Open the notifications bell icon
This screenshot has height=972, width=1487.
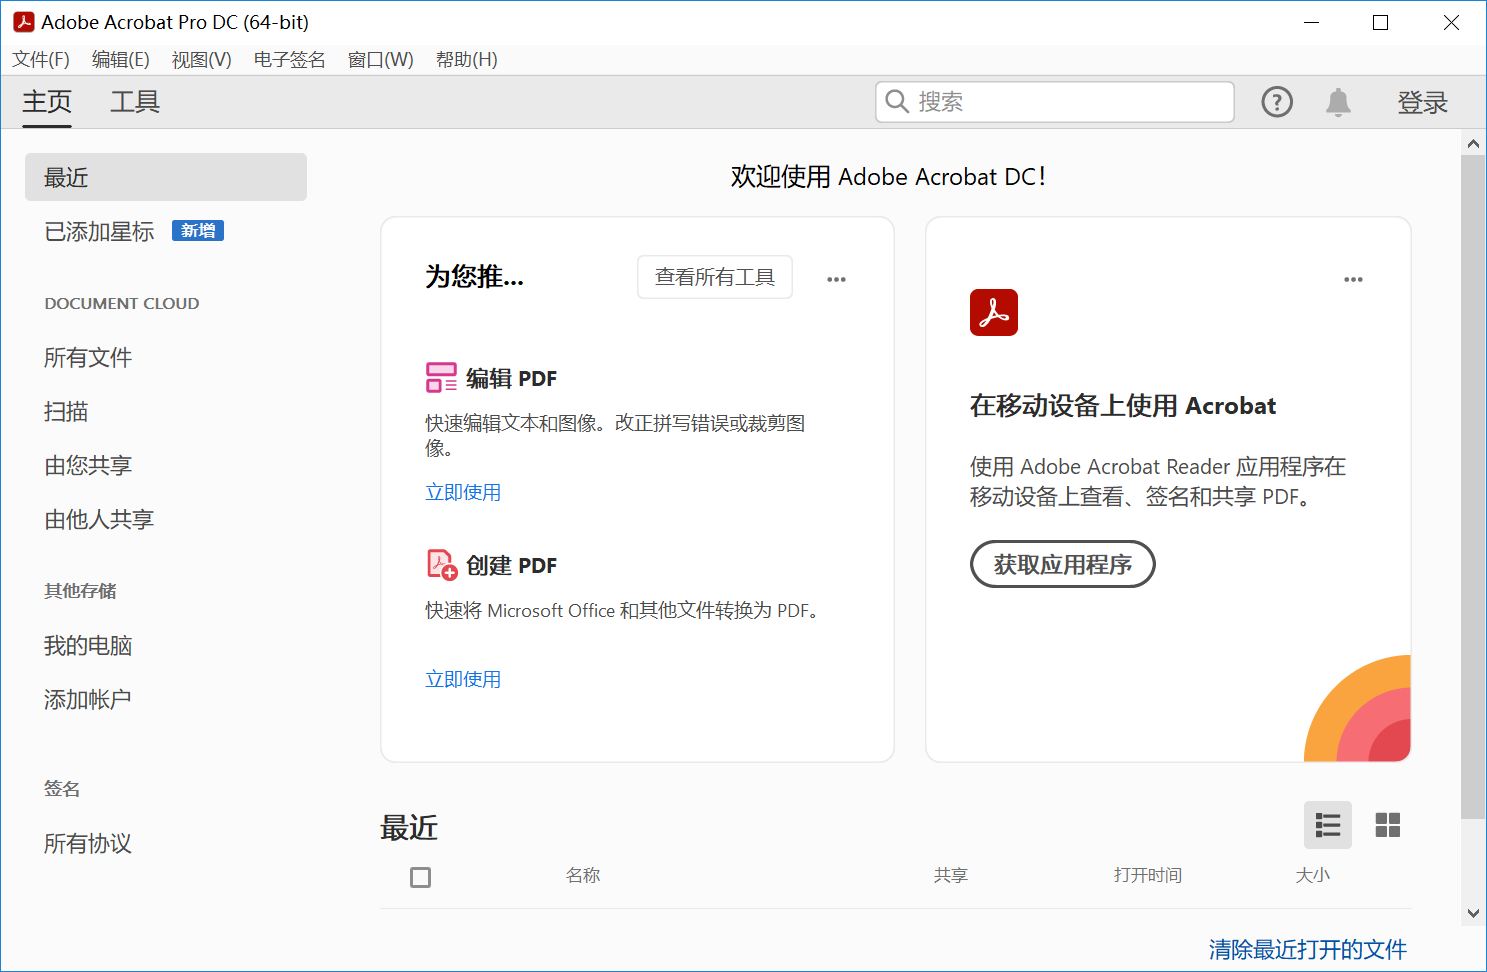1338,102
